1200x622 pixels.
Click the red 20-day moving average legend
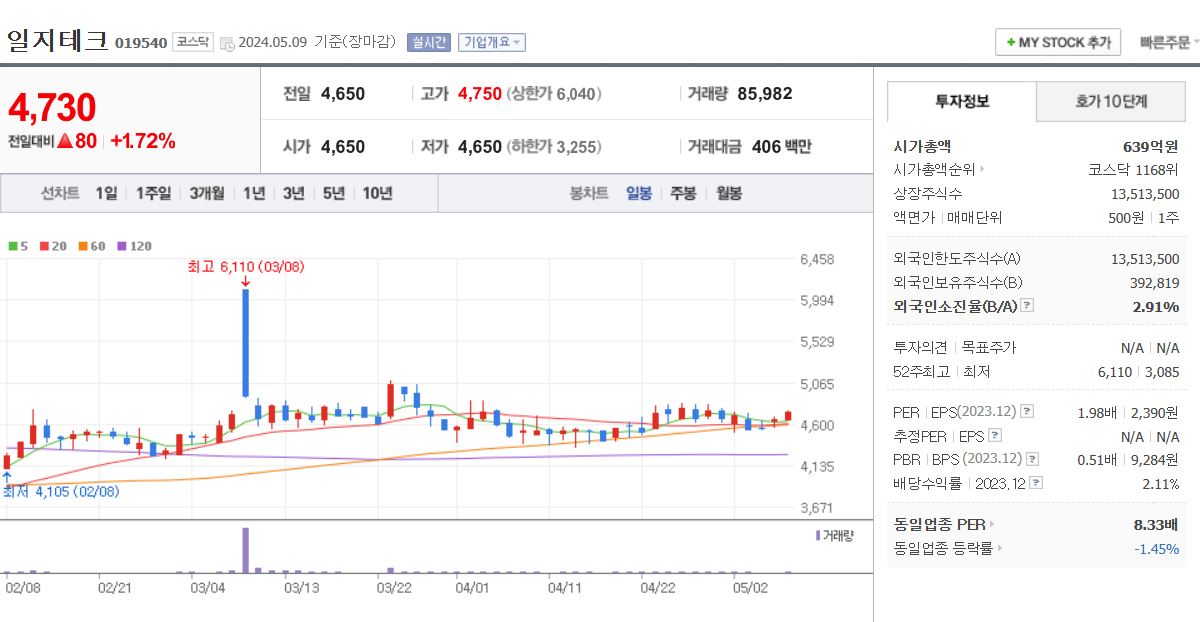[x=54, y=245]
